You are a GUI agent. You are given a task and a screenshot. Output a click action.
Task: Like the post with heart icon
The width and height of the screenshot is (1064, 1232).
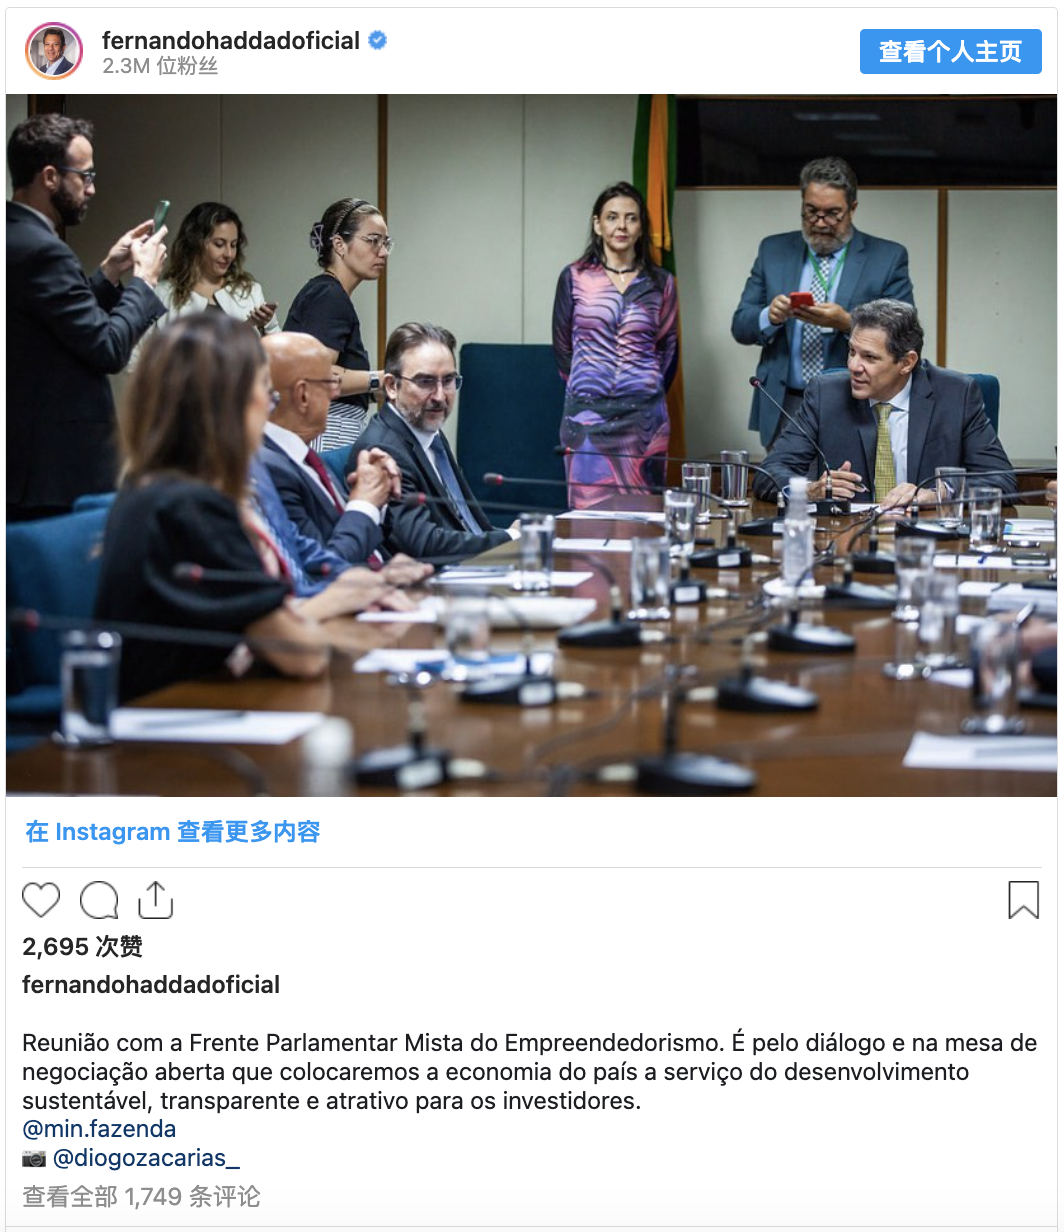(x=41, y=900)
